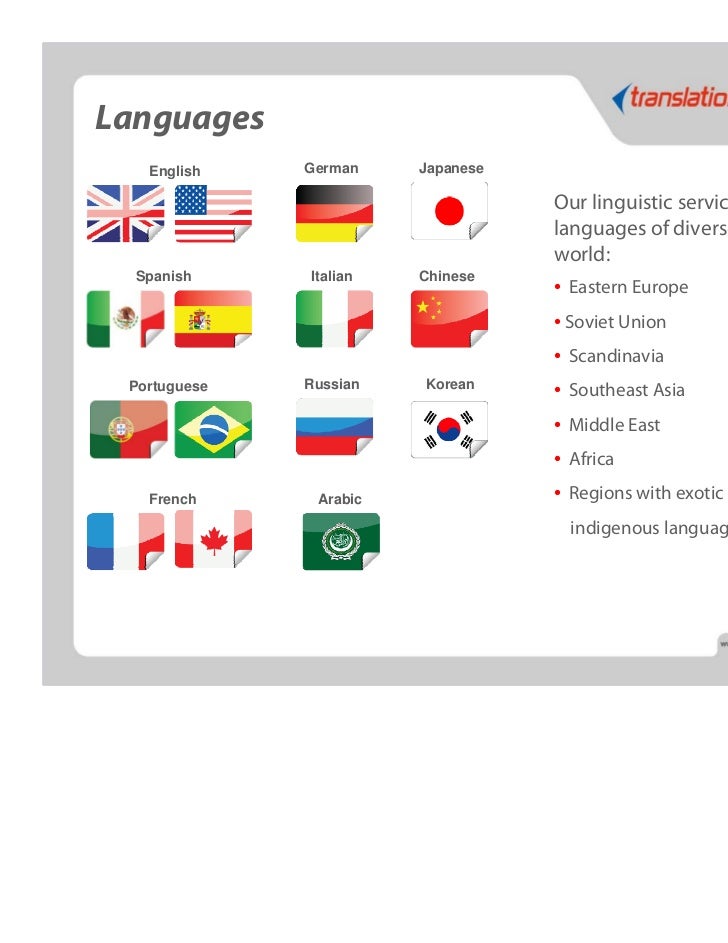This screenshot has height=943, width=728.
Task: Click the Scandinavia bullet text
Action: click(x=616, y=356)
